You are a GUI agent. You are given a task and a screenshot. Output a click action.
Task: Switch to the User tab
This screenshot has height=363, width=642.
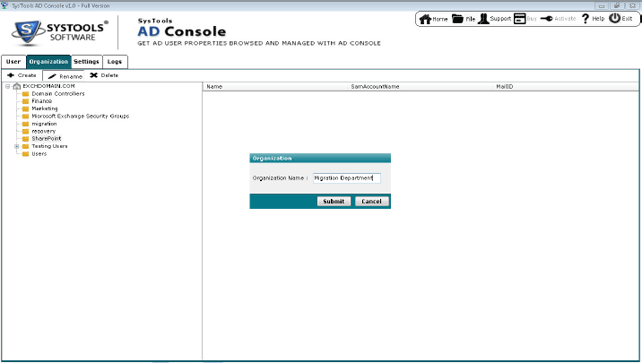click(x=14, y=62)
